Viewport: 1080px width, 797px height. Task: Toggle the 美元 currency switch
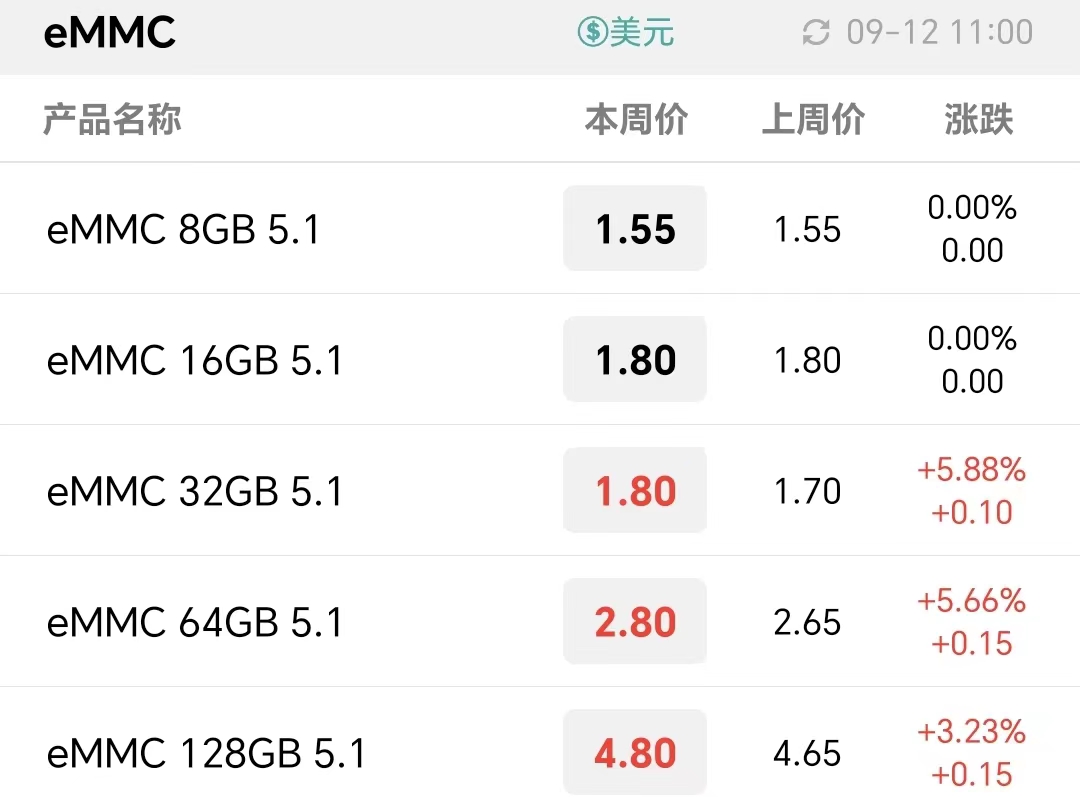[x=625, y=32]
